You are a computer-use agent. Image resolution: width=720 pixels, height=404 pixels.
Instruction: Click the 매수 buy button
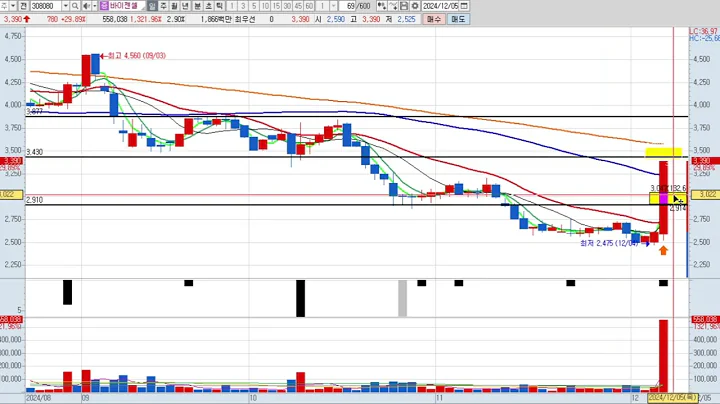(433, 19)
